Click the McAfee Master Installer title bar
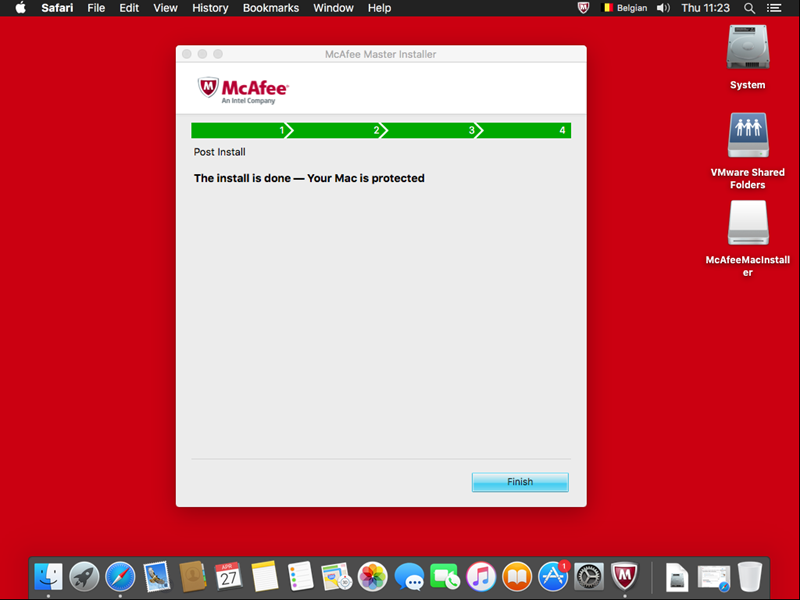 (x=381, y=54)
